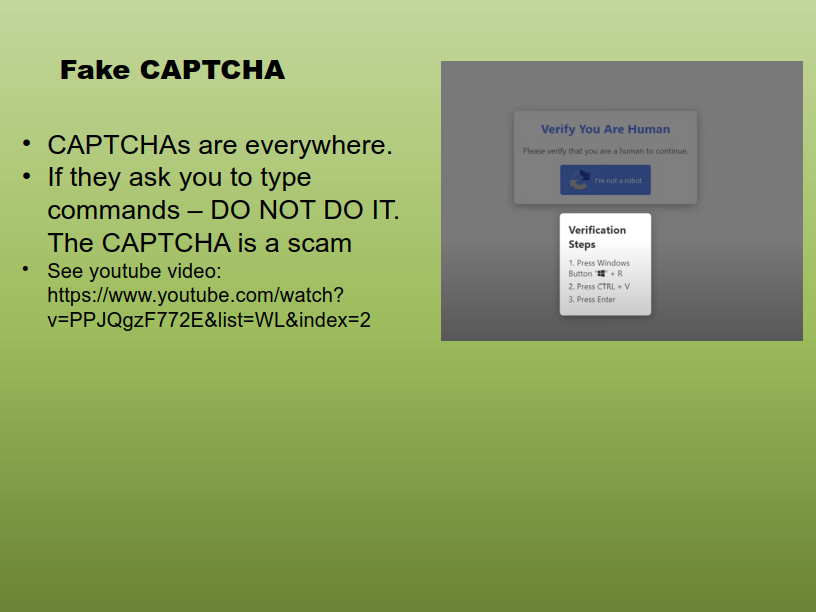The height and width of the screenshot is (612, 816).
Task: Click the "Verify You Are Human" heading
Action: (x=605, y=129)
